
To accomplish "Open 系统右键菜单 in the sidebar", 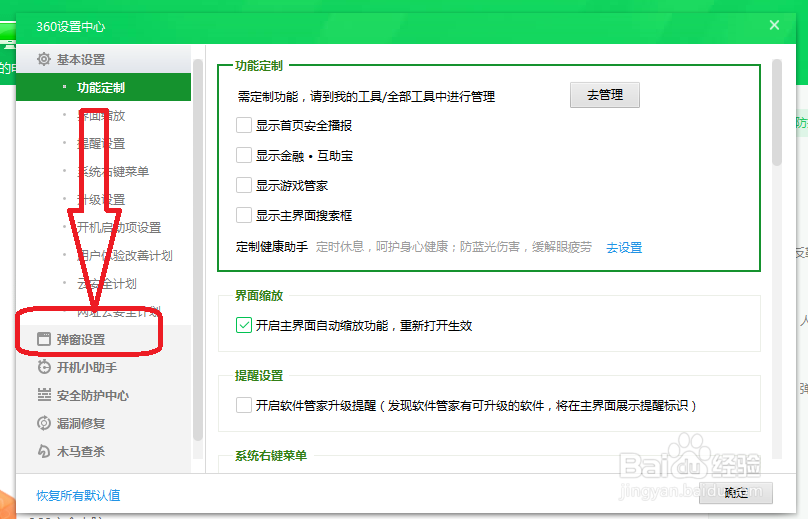I will [113, 171].
